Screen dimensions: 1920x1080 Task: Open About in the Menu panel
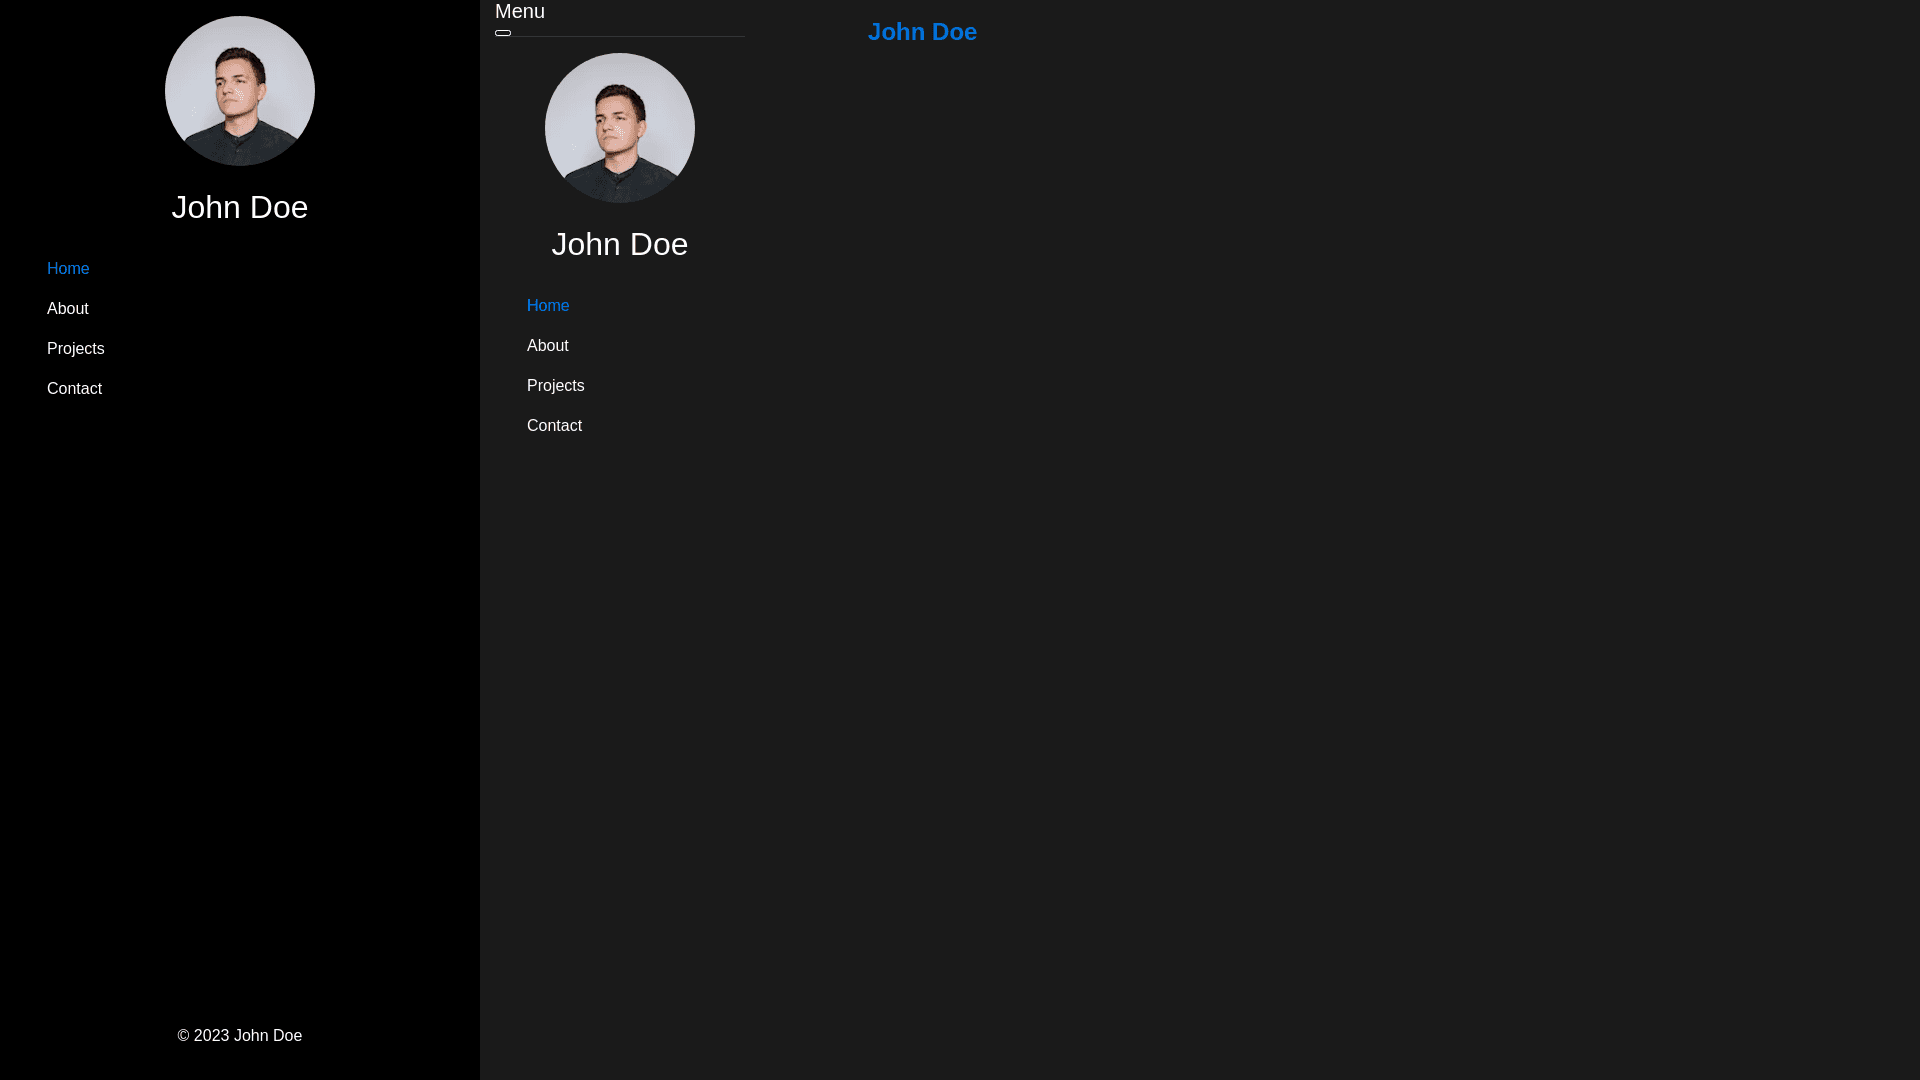click(x=548, y=346)
